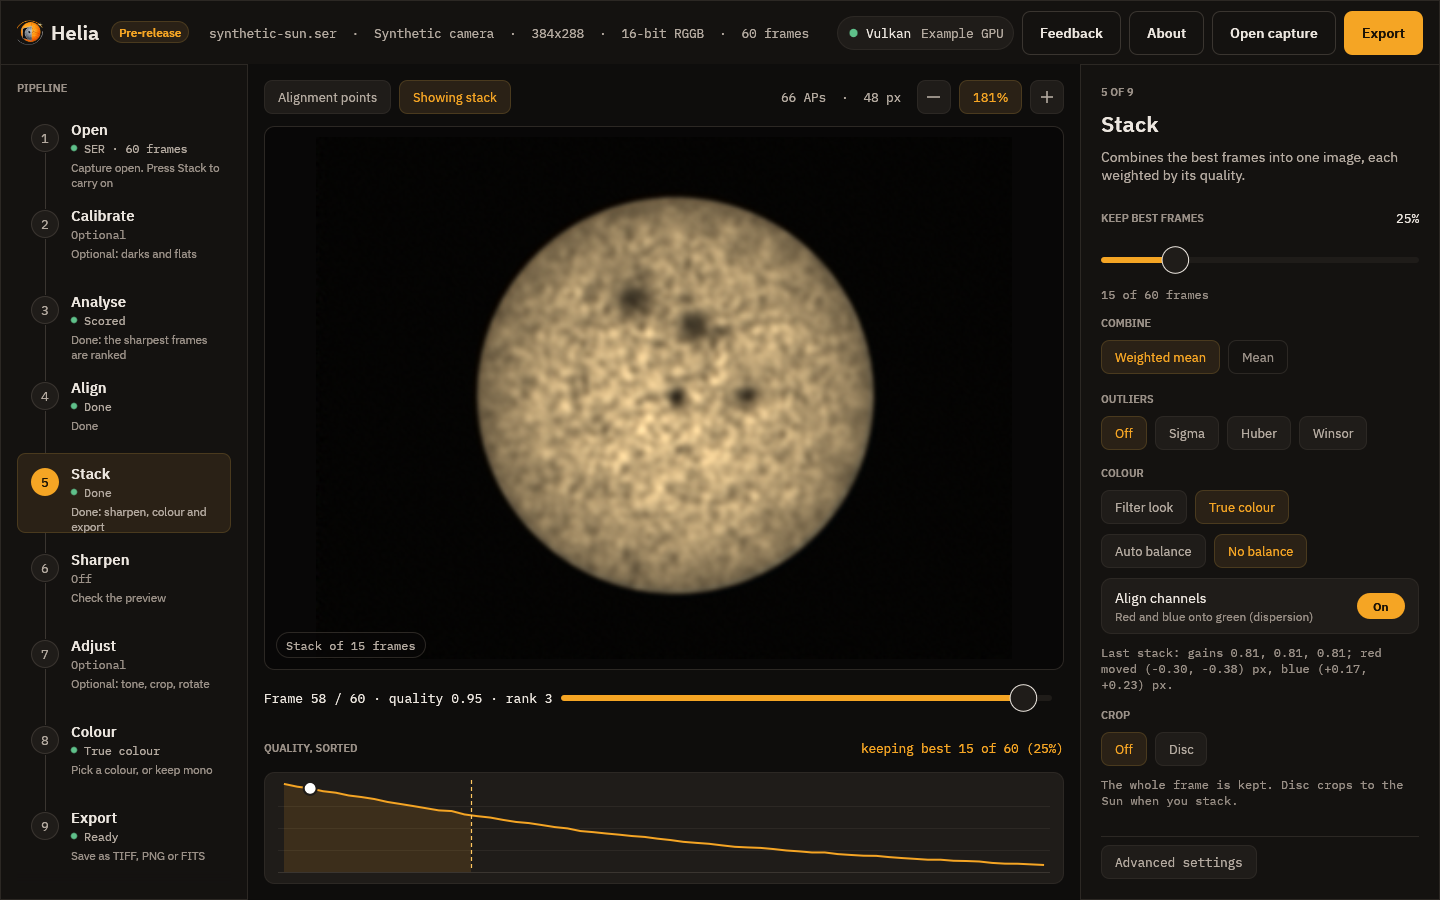This screenshot has width=1440, height=900.
Task: Switch preview to Showing stack
Action: coord(454,97)
